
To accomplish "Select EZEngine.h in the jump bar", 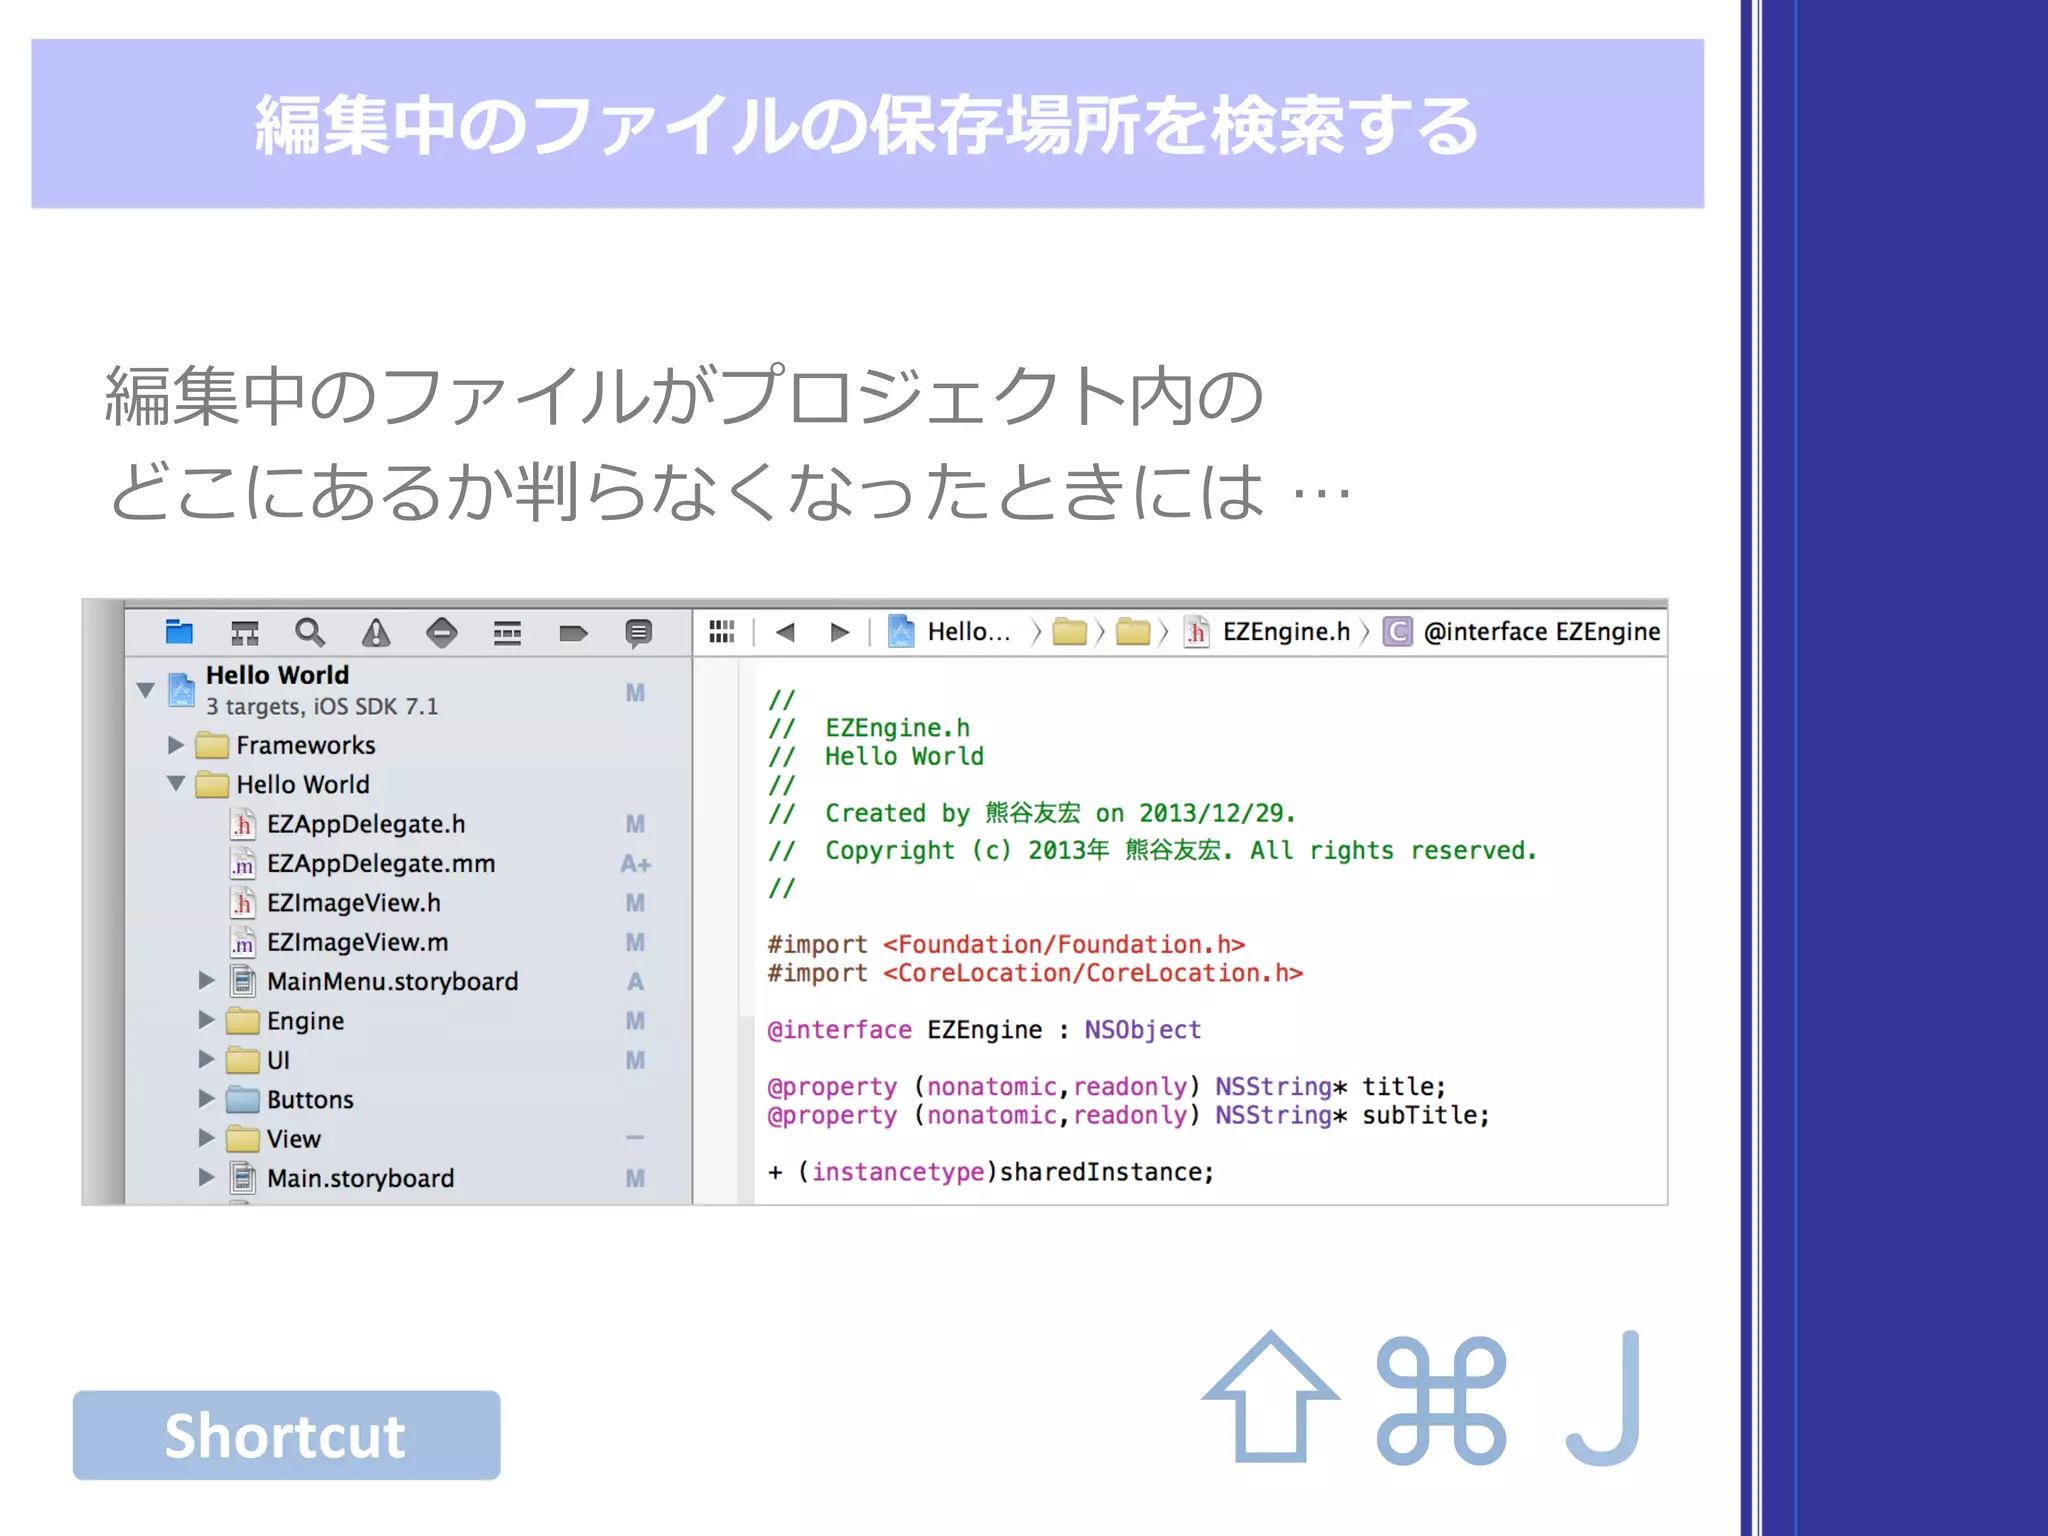I will pyautogui.click(x=1267, y=631).
